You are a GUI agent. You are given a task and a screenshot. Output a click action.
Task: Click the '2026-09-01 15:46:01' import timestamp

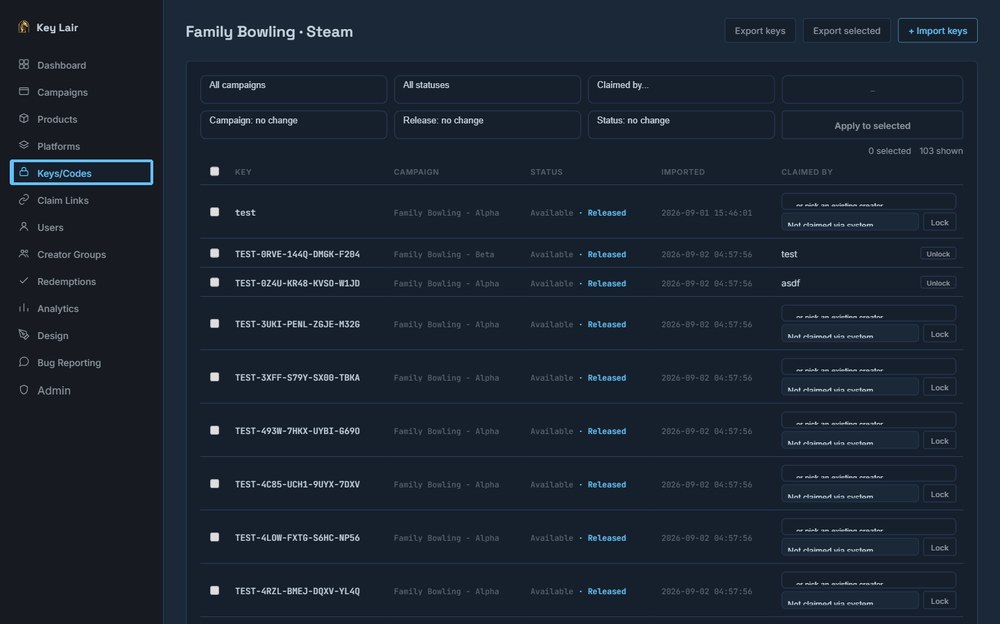click(706, 212)
